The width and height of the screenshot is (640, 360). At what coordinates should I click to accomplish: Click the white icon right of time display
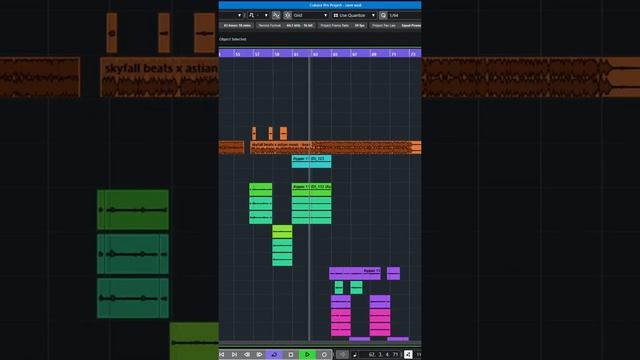tap(408, 355)
